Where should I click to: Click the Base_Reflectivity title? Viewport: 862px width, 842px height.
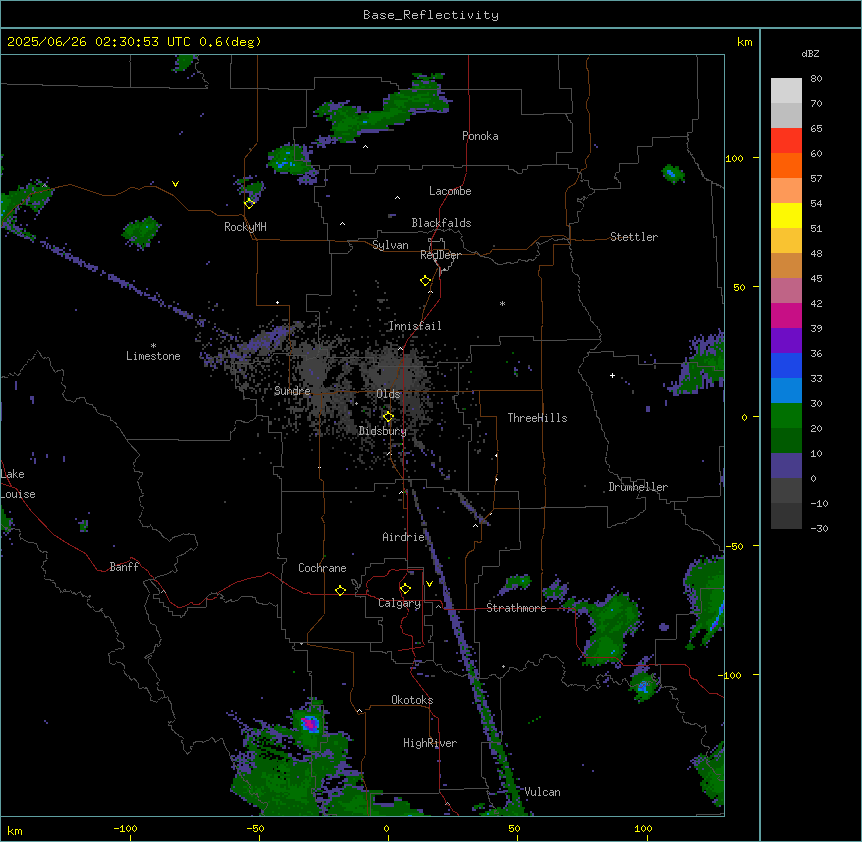(431, 15)
